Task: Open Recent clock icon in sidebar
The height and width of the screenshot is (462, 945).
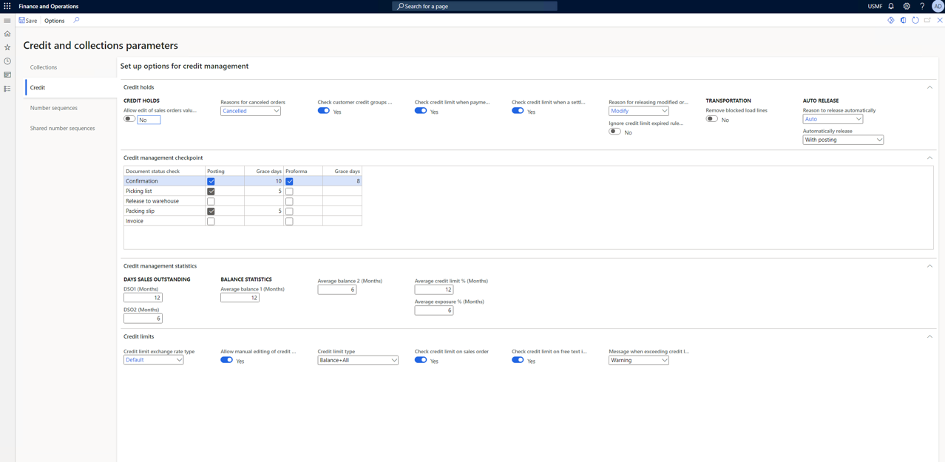Action: tap(7, 61)
